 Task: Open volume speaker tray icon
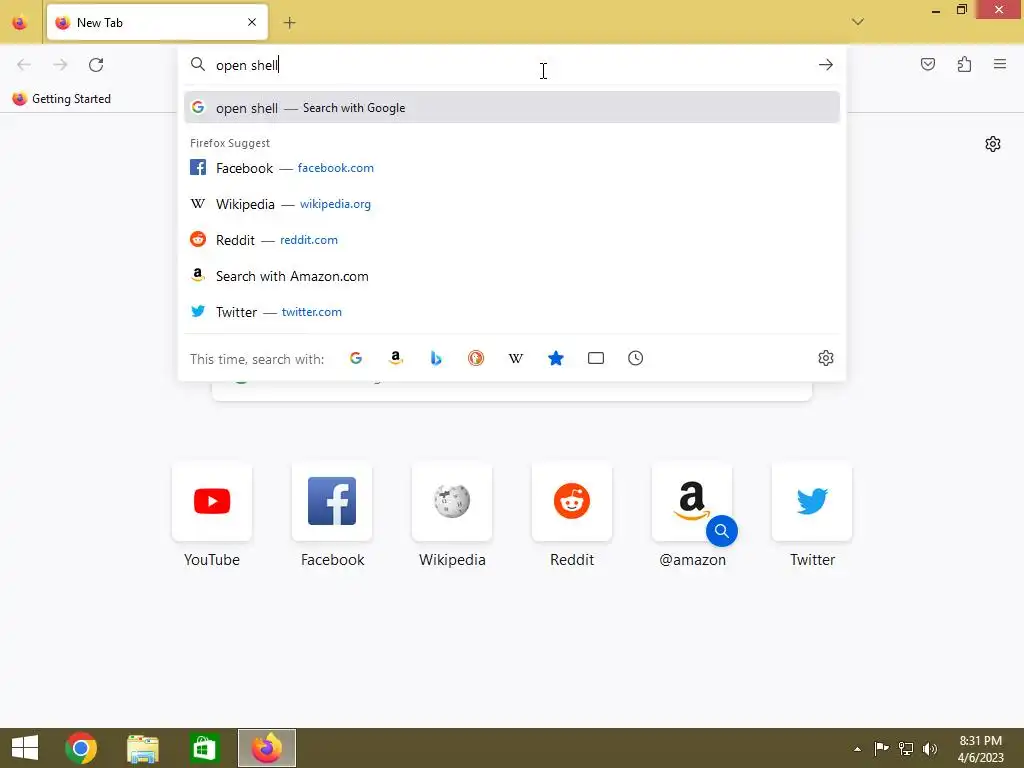click(x=929, y=749)
